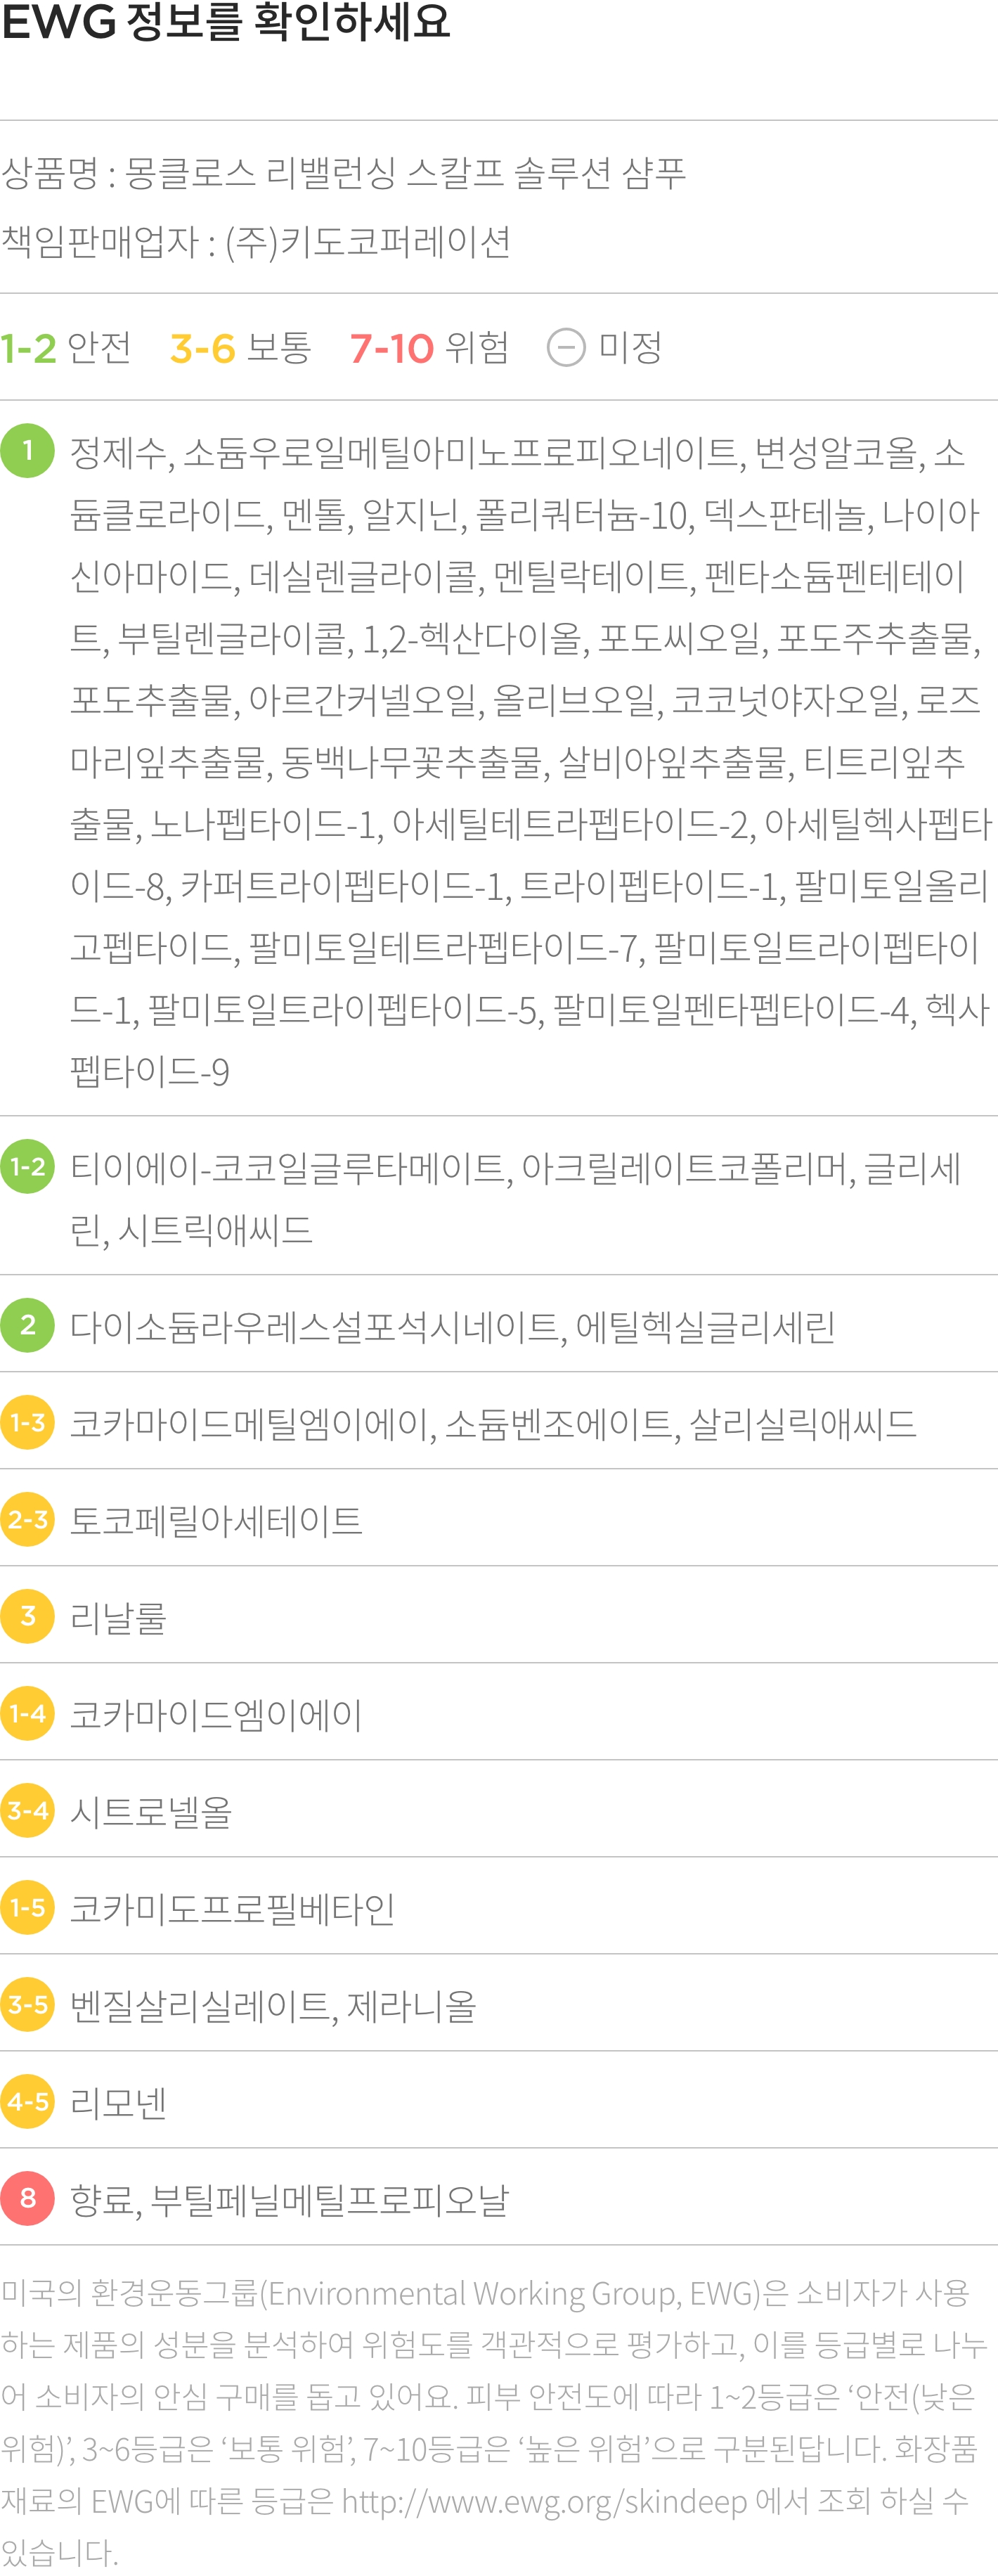This screenshot has height=2576, width=998.
Task: Click the yellow grade 3 badge
Action: (27, 1616)
